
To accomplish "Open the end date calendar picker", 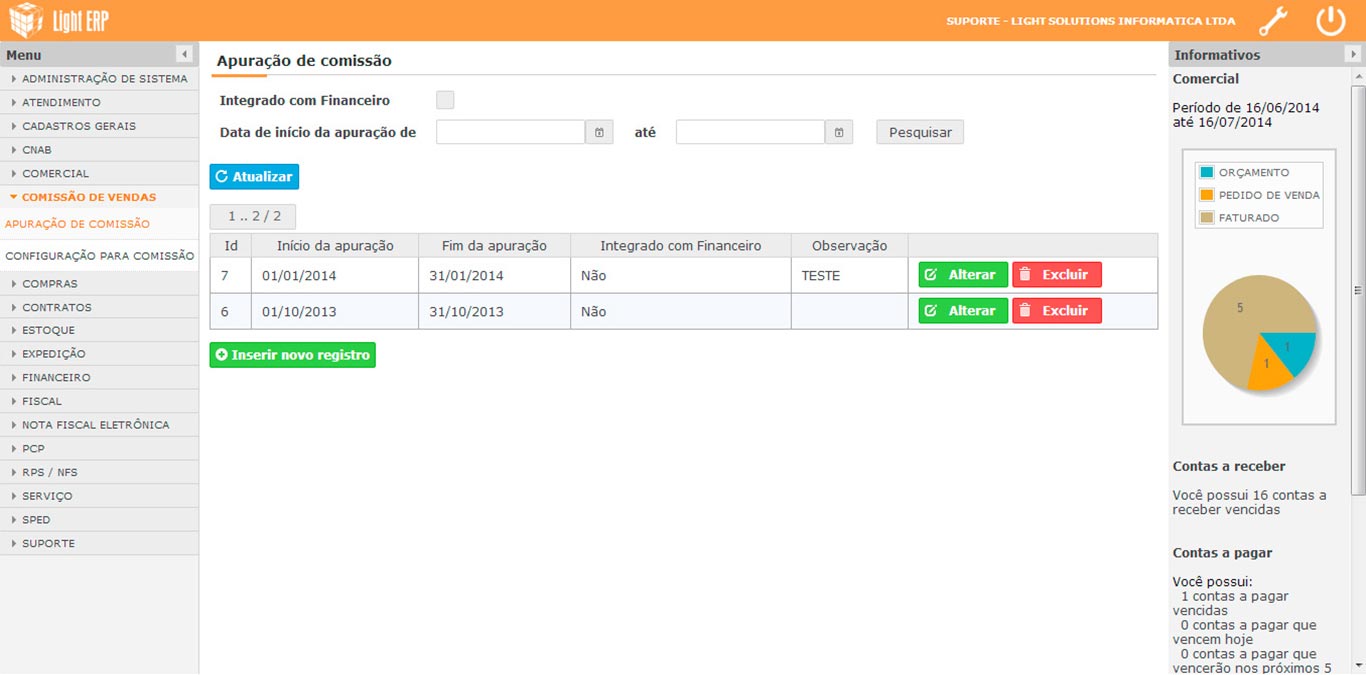I will pos(839,132).
